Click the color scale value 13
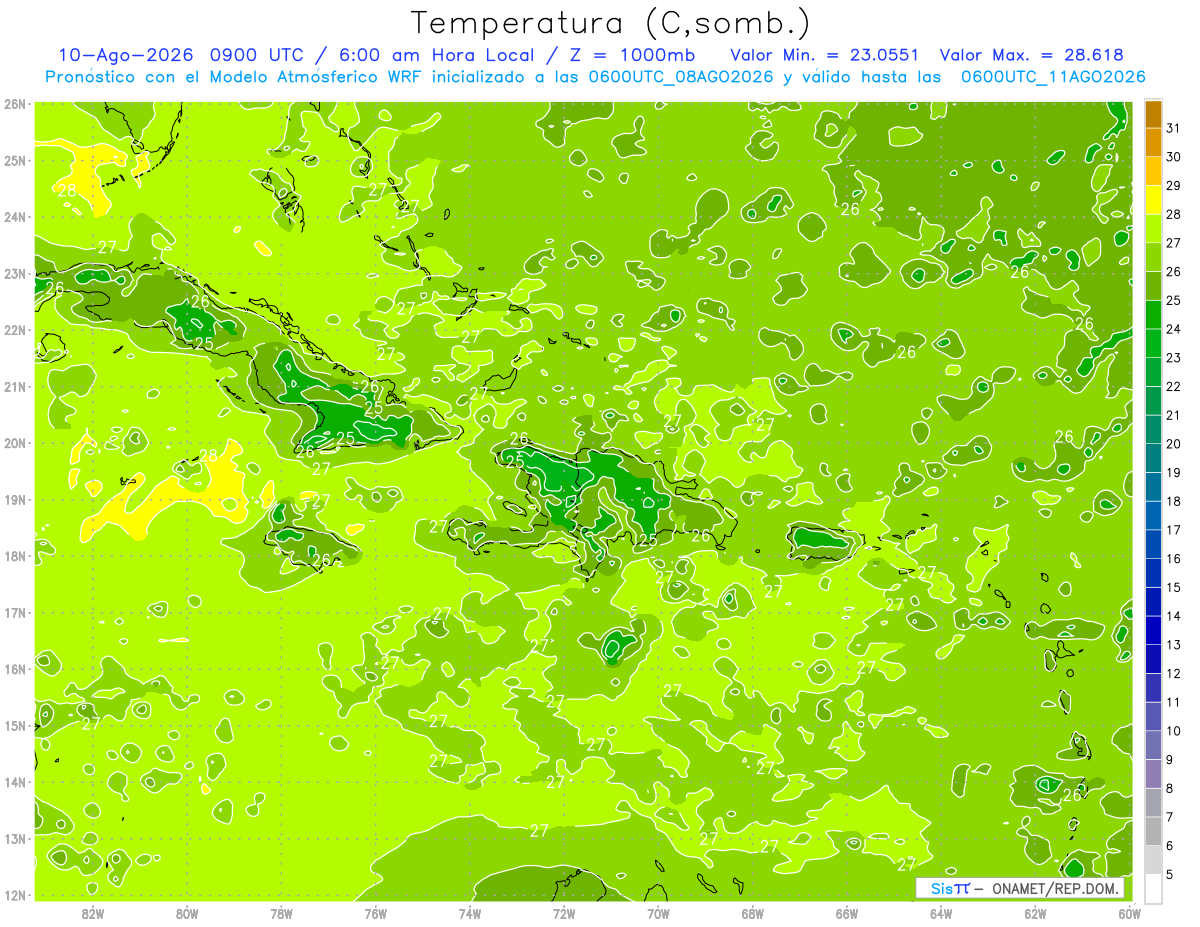1200x927 pixels. click(1174, 645)
